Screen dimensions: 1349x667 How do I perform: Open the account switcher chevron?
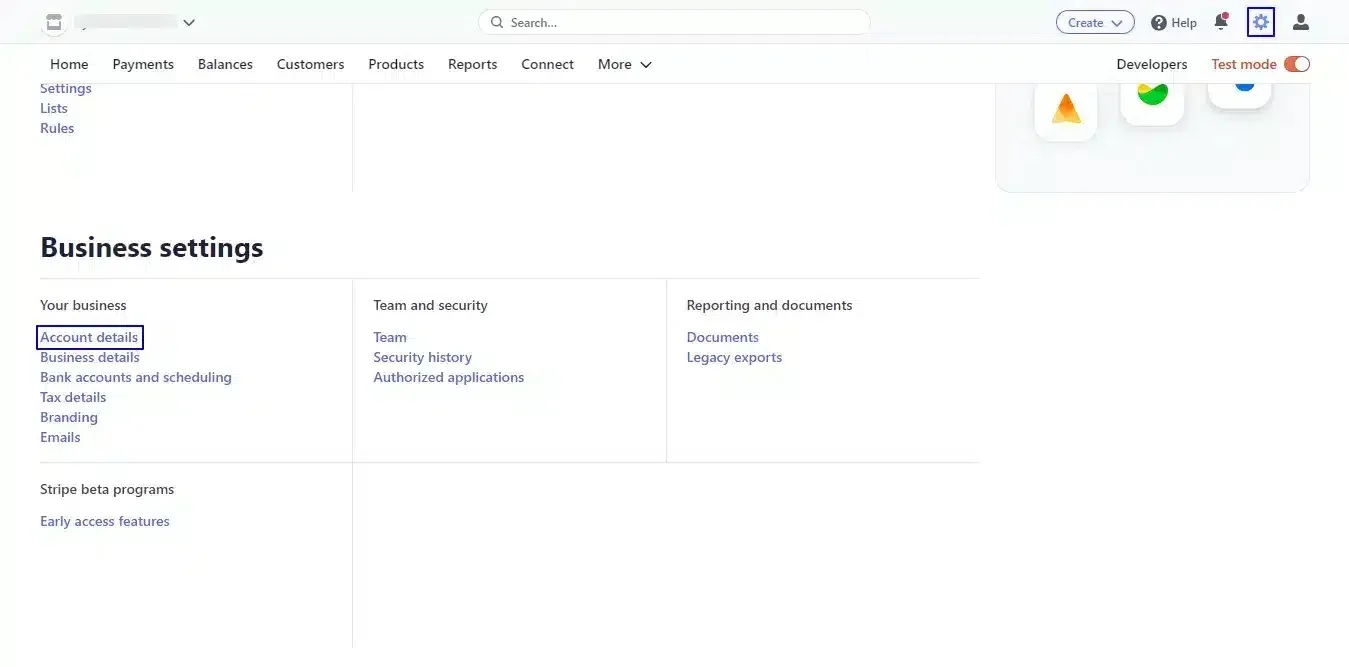188,21
